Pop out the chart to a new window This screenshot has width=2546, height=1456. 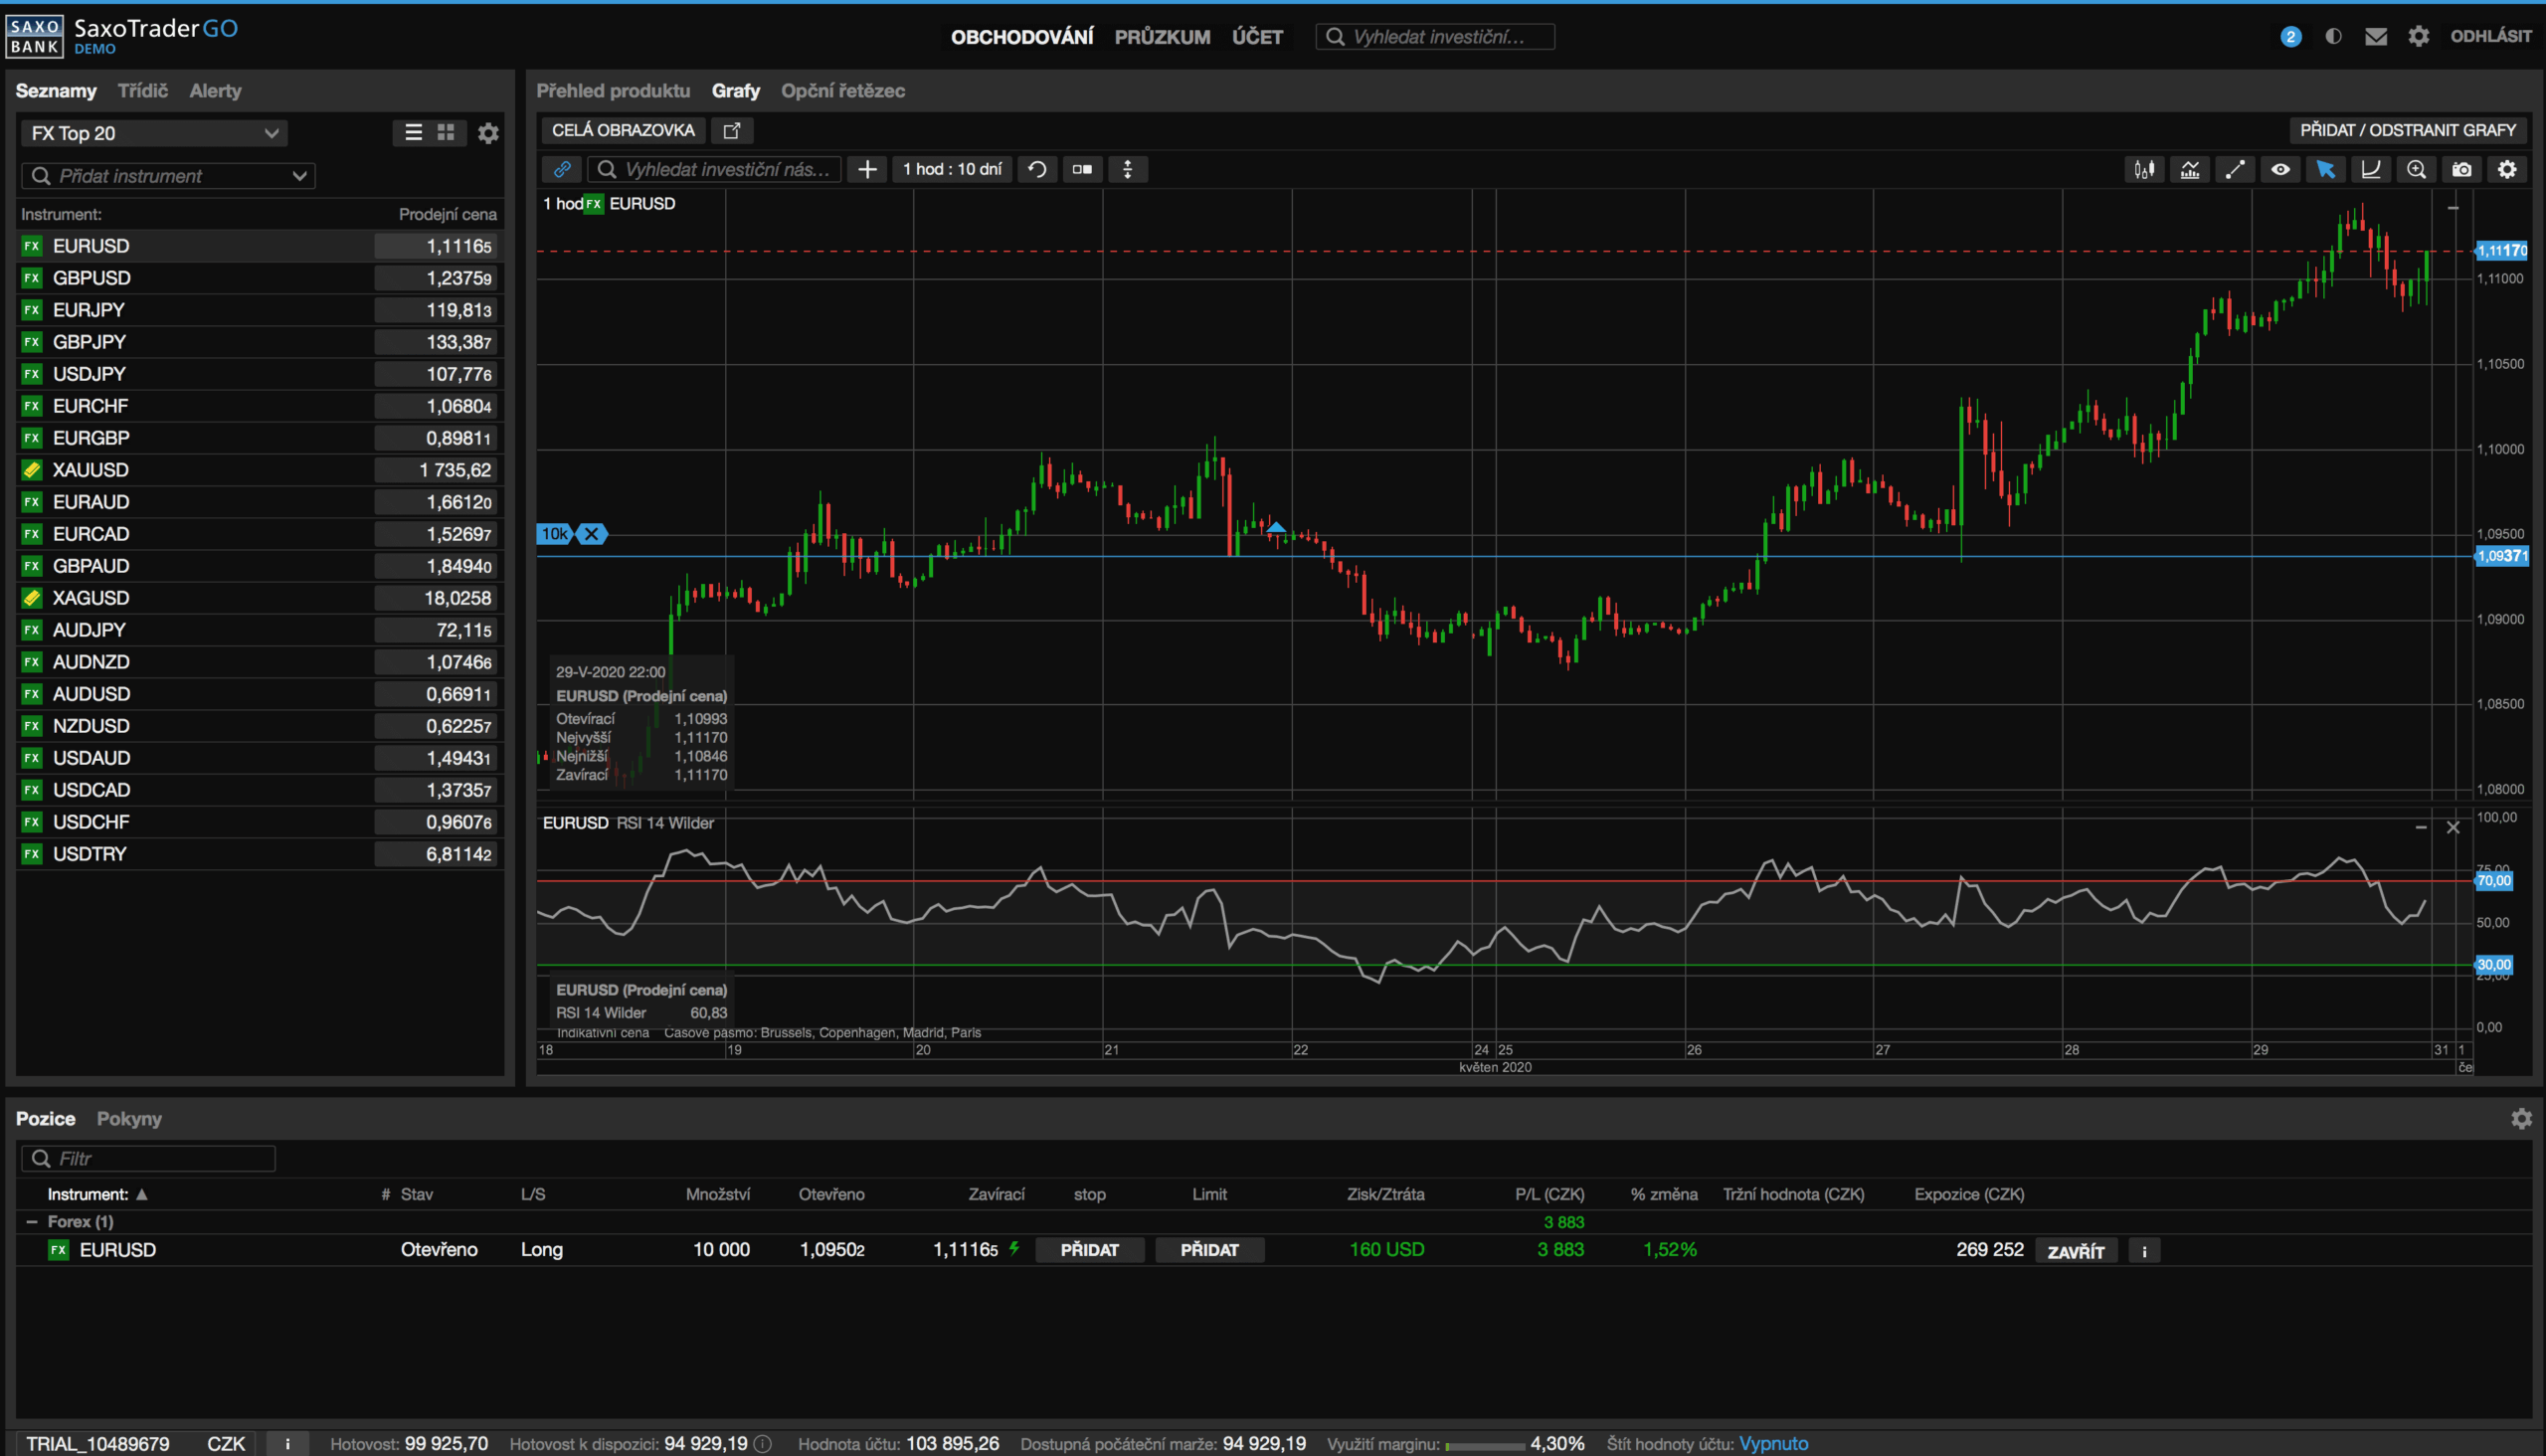click(732, 130)
